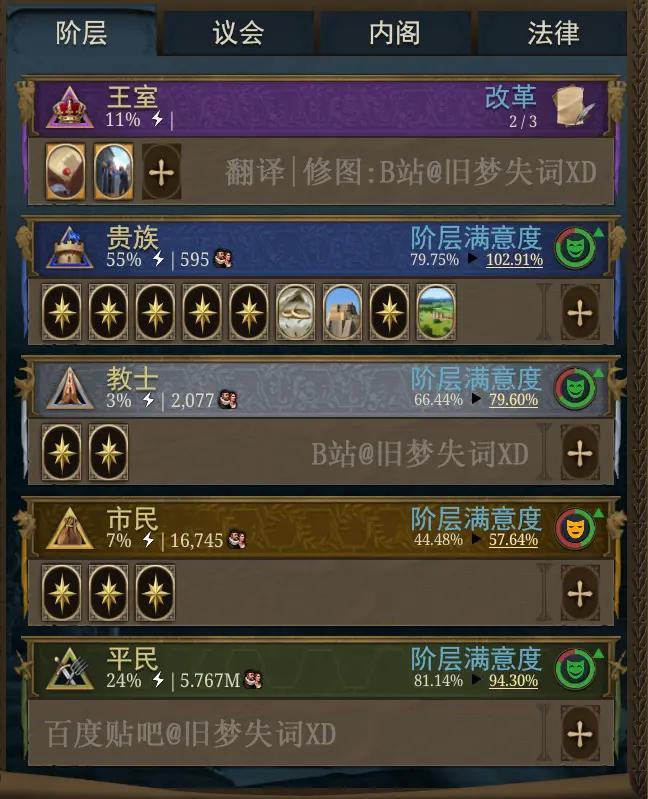Add privilege to the 教士 estate

coord(580,452)
